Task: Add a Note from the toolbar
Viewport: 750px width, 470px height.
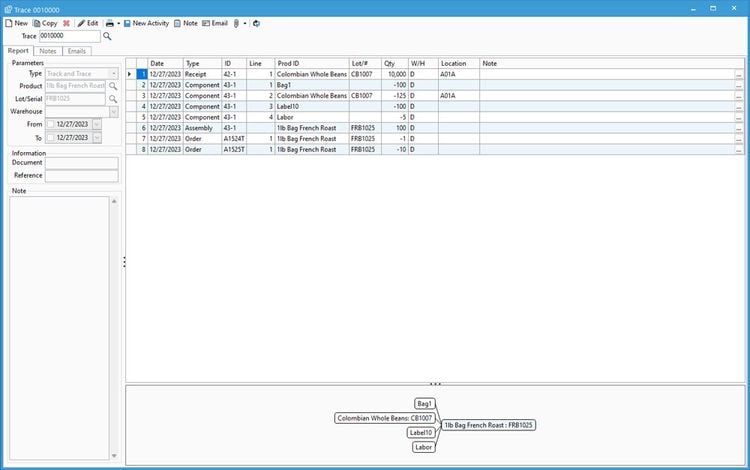Action: [x=186, y=23]
